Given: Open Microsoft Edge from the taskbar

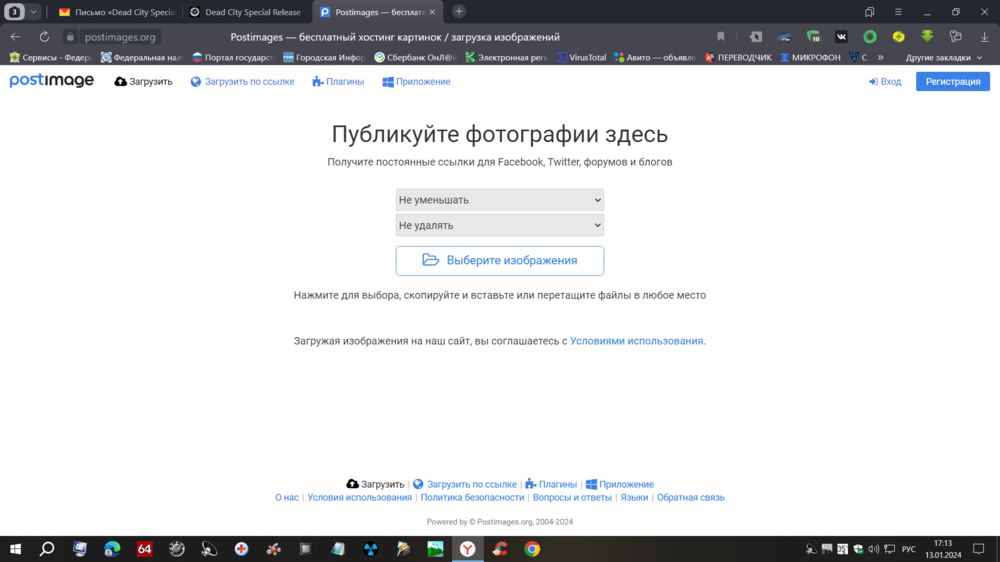Looking at the screenshot, I should (112, 549).
